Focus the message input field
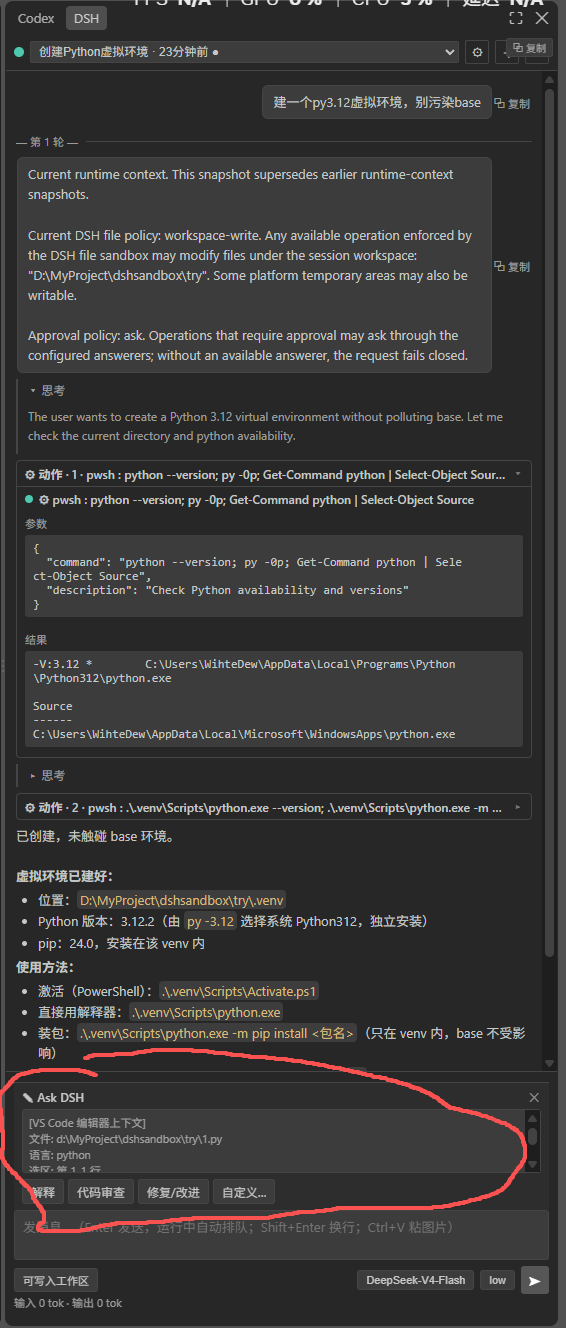This screenshot has height=1328, width=566. (281, 1234)
